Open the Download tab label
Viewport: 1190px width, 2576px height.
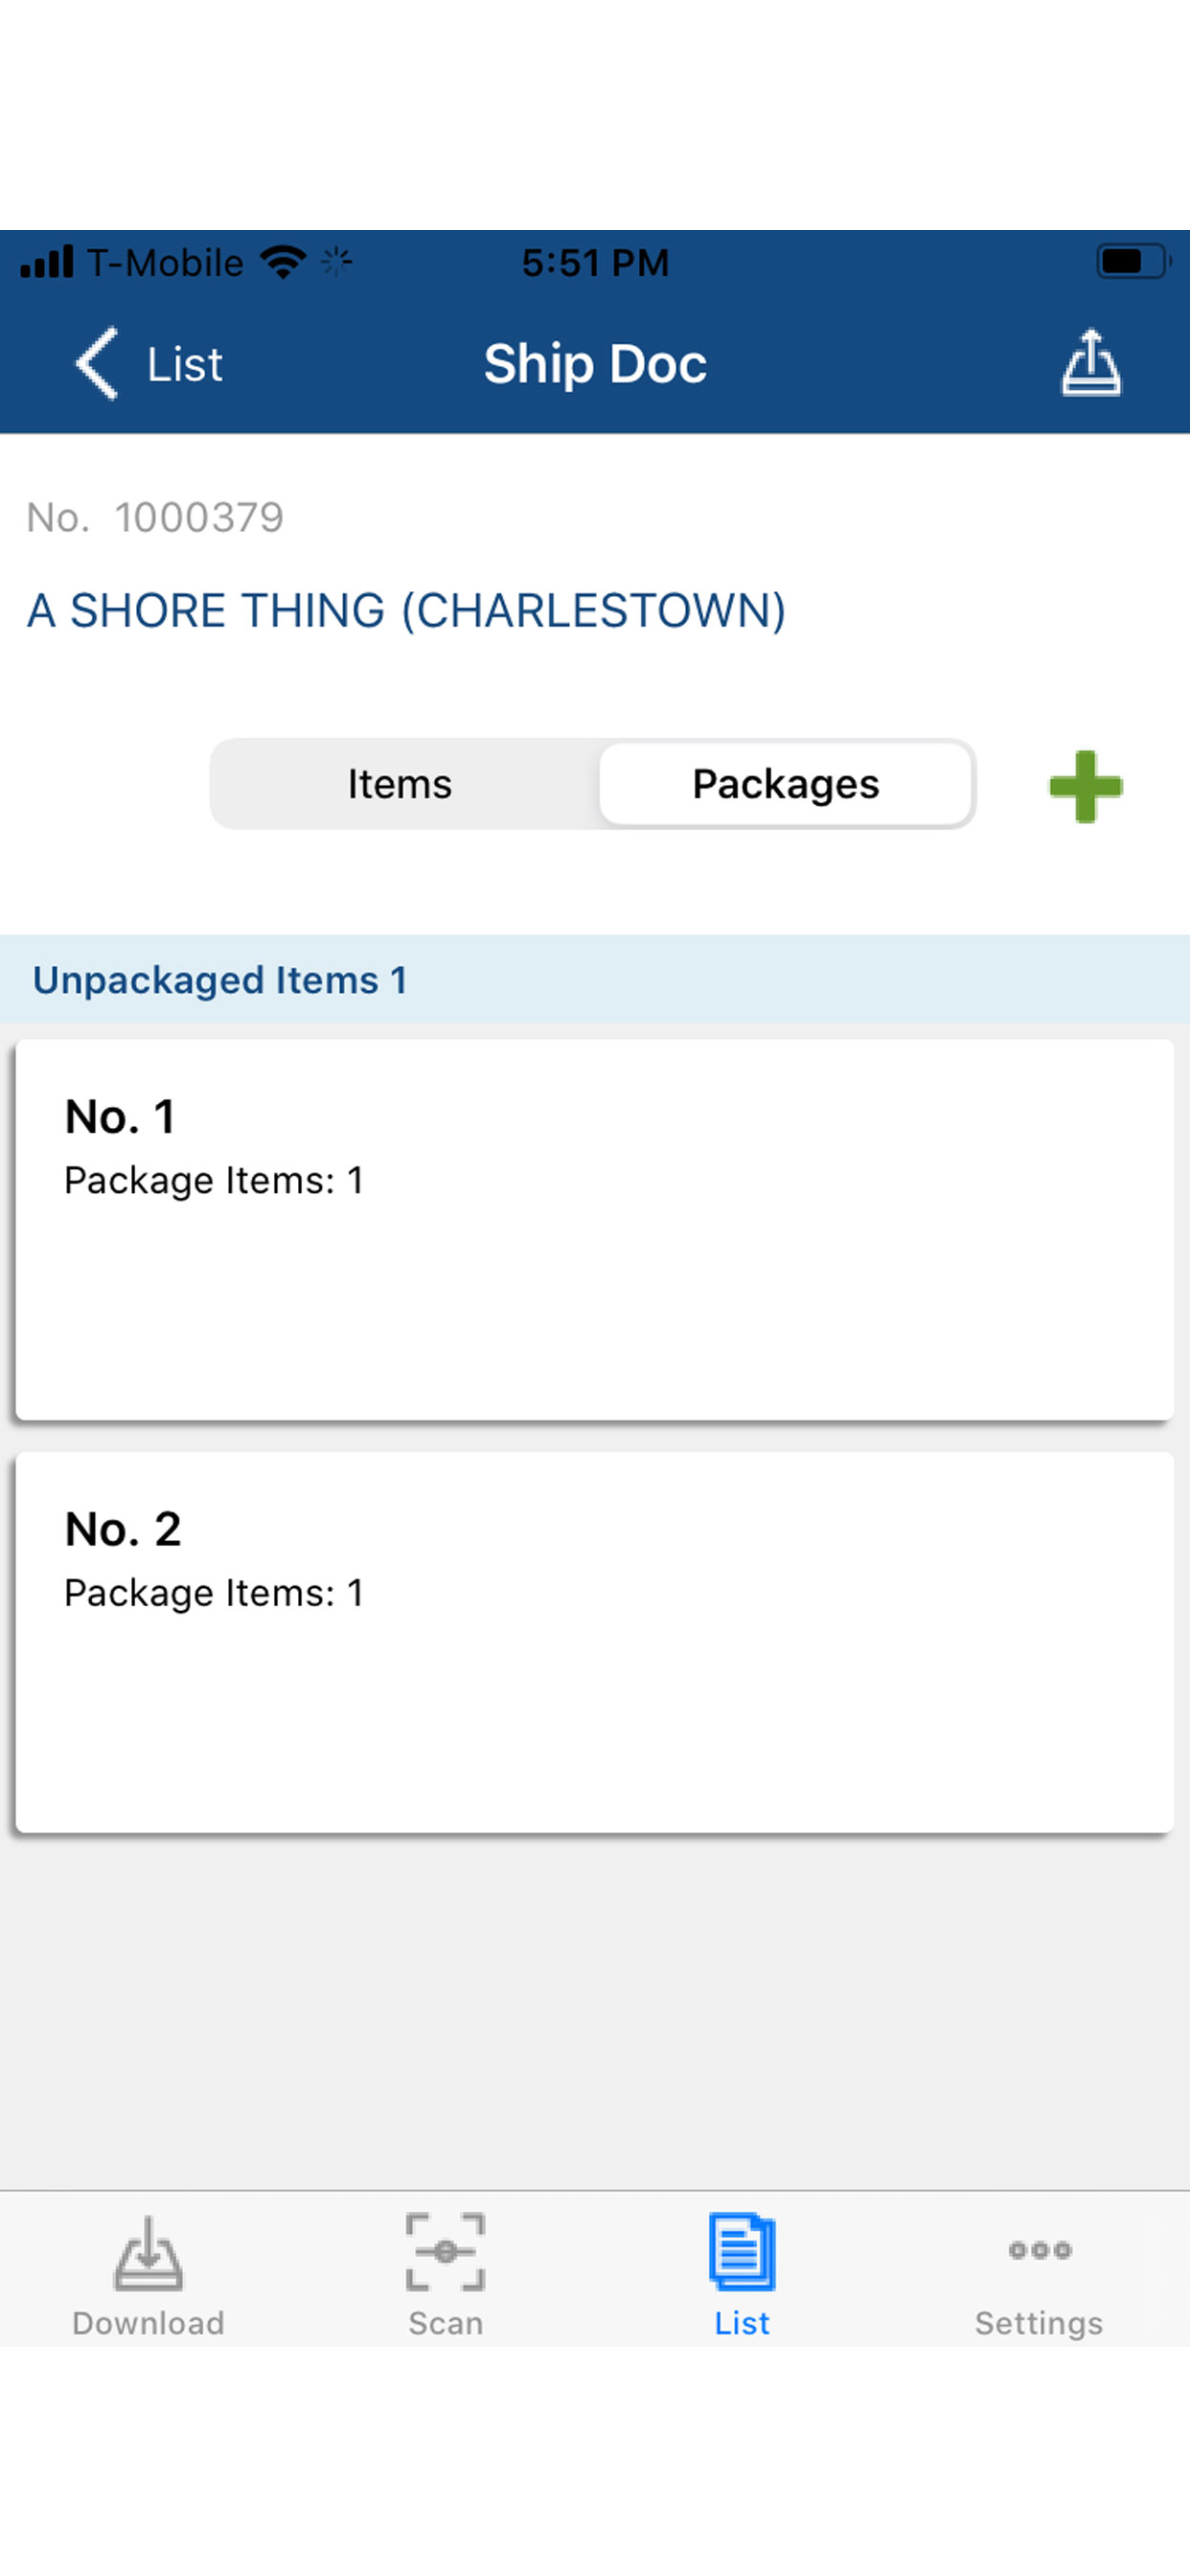(x=148, y=2322)
